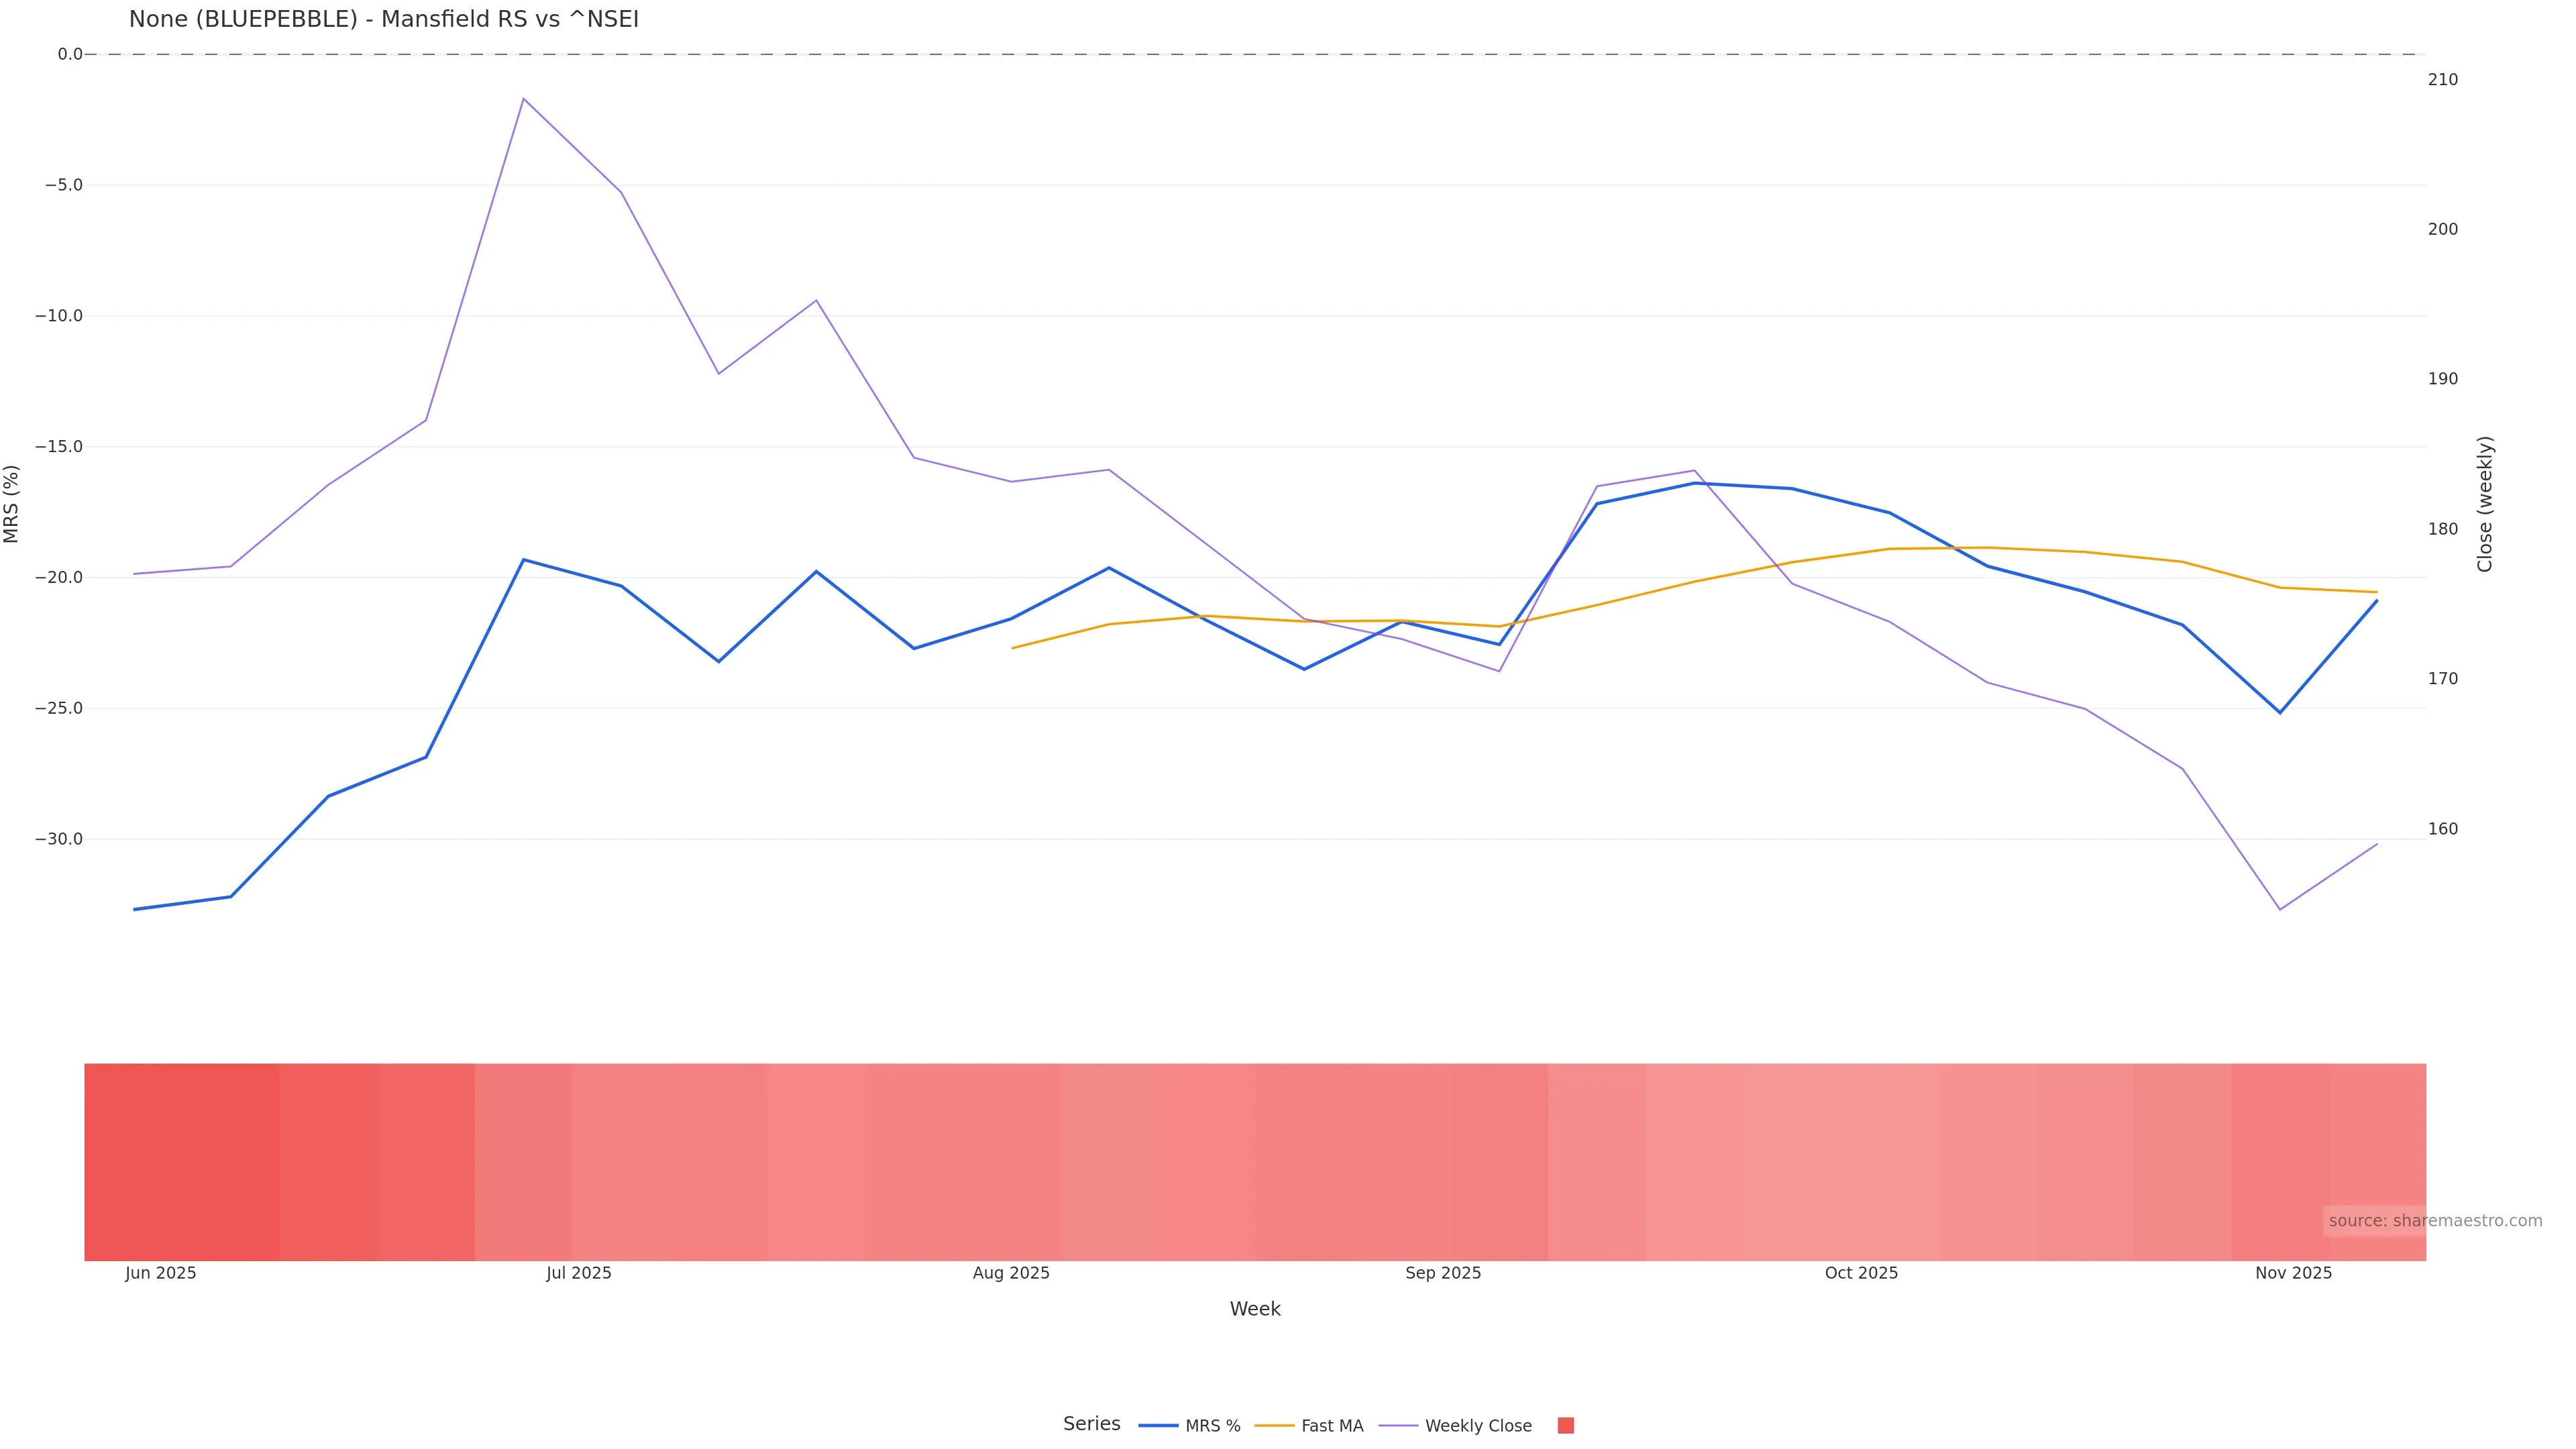Select the Aug 2025 axis label

click(1011, 1273)
